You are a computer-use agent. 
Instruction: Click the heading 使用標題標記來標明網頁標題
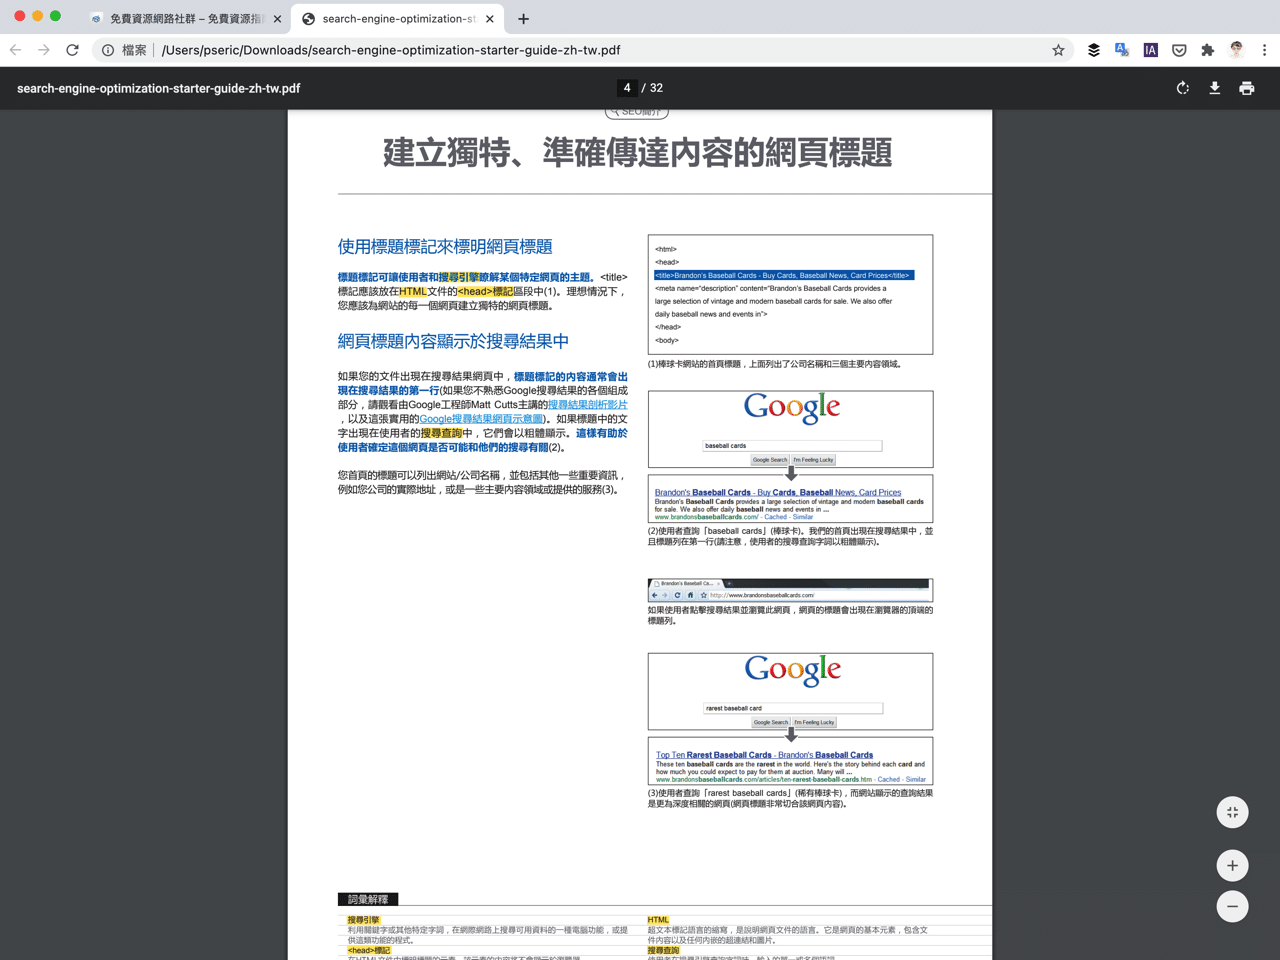click(445, 246)
